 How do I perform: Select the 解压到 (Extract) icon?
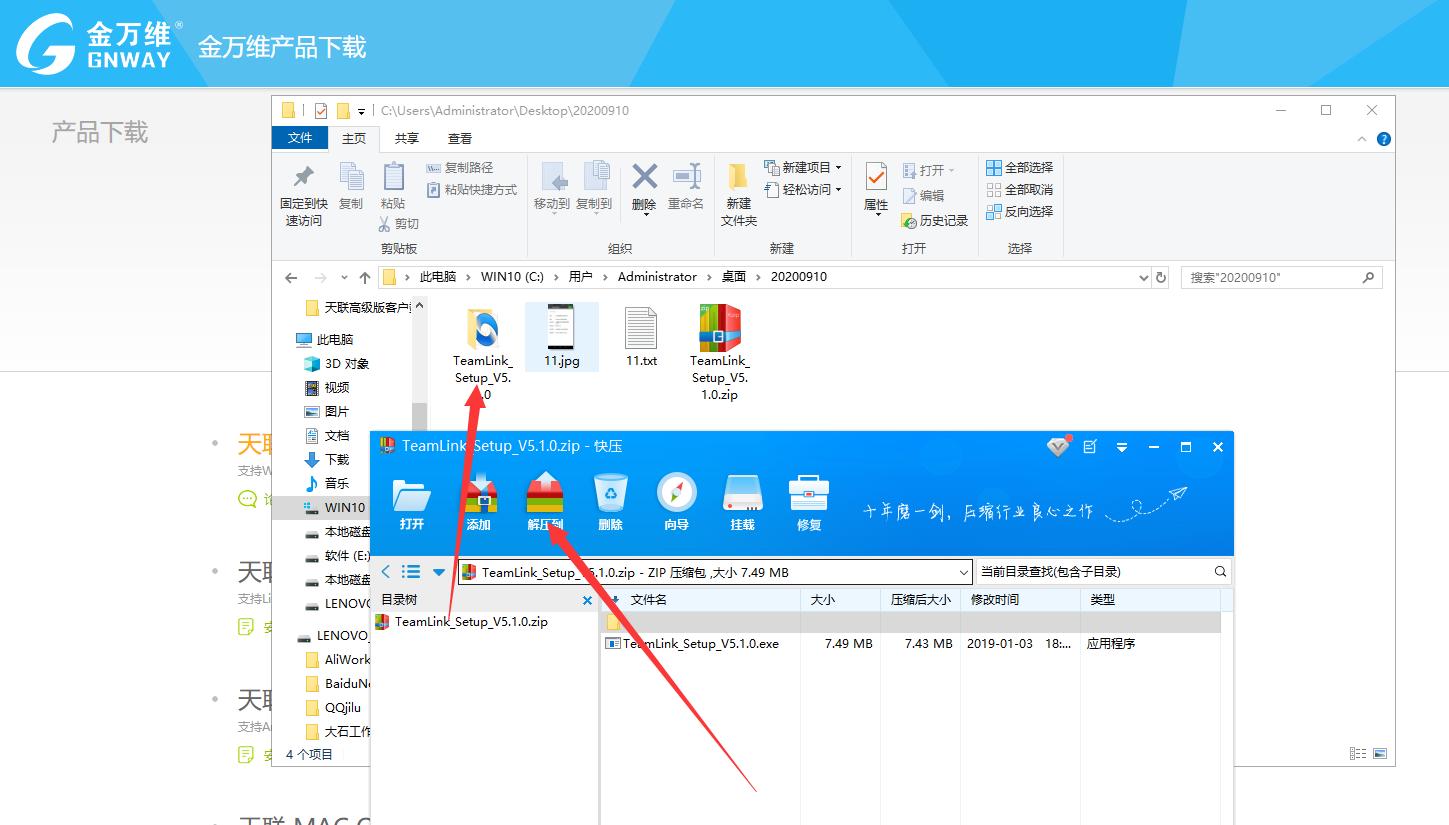pos(545,500)
